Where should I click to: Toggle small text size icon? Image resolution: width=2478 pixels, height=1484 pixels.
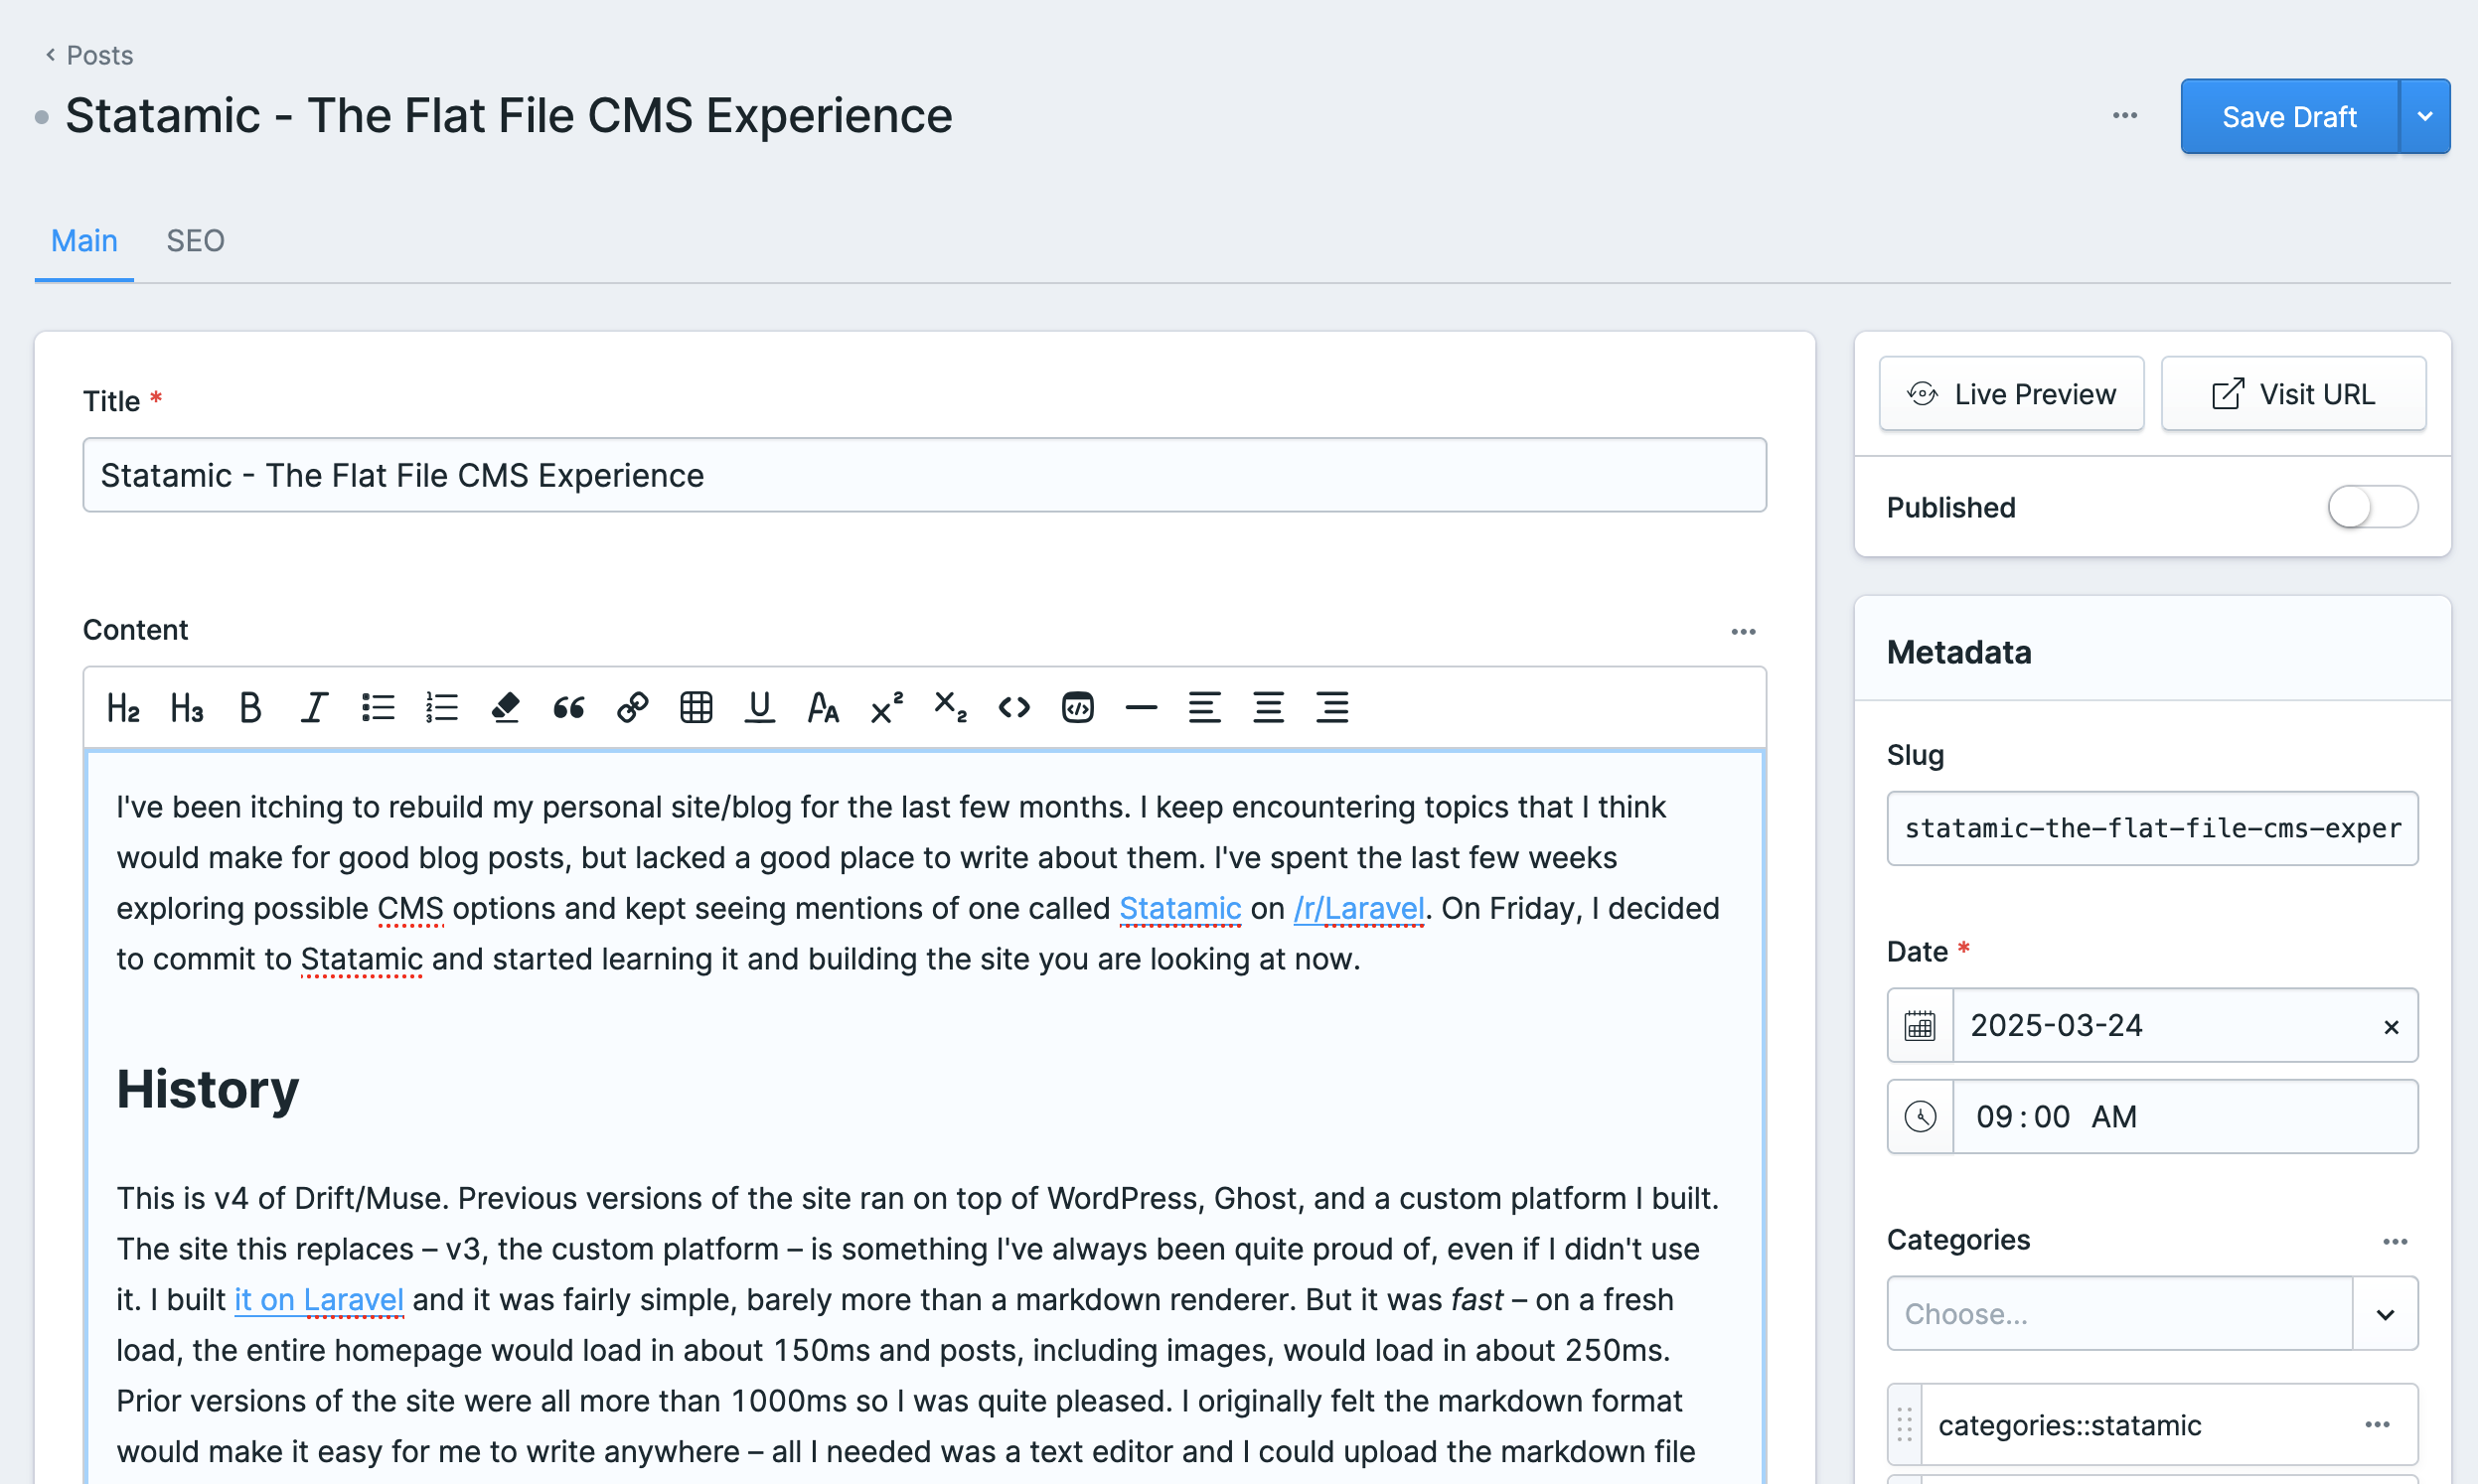[823, 708]
